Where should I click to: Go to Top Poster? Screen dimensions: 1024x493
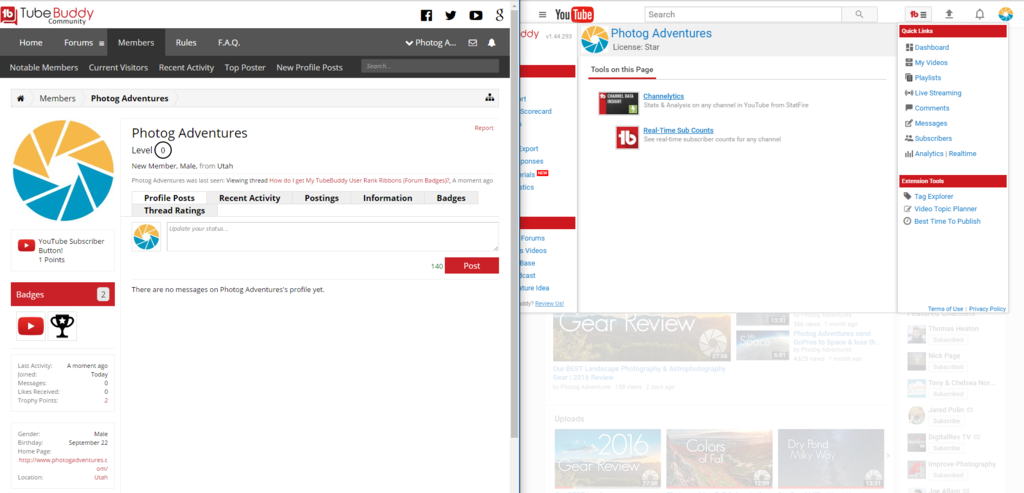click(245, 67)
